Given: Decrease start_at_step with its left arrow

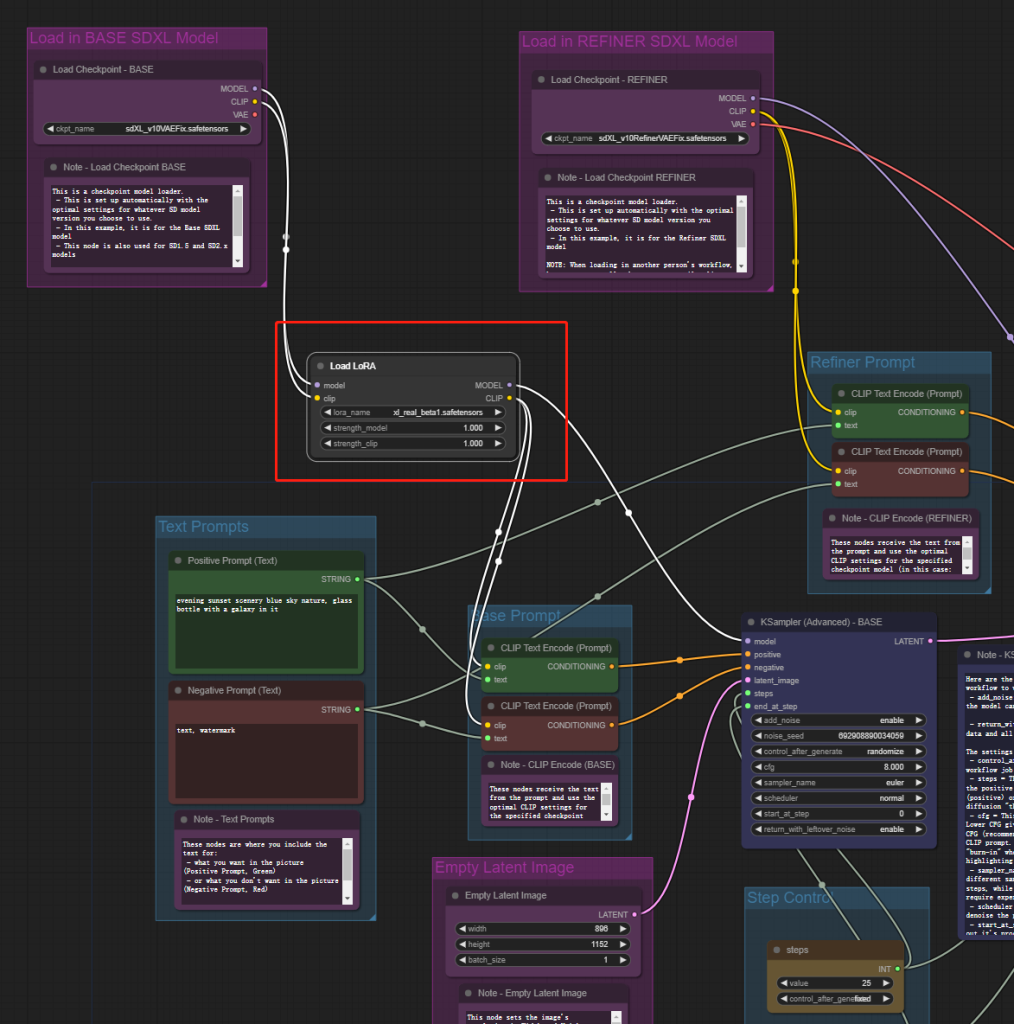Looking at the screenshot, I should [x=758, y=814].
